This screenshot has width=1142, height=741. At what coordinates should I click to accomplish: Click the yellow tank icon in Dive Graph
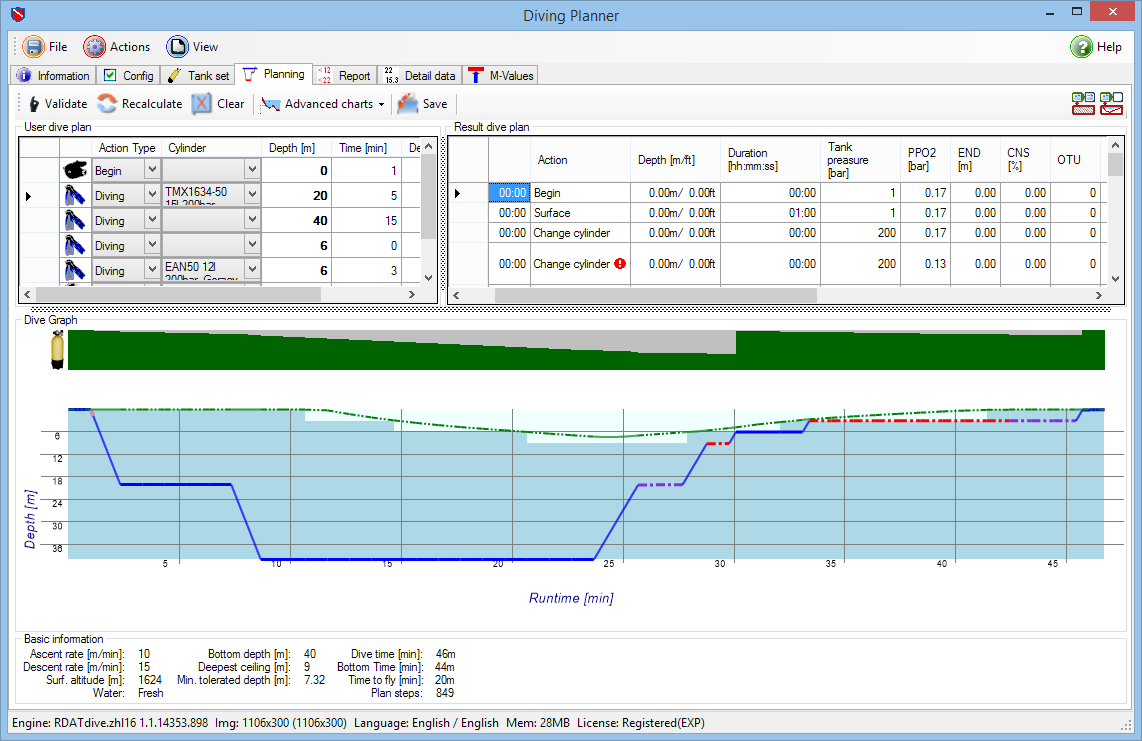tap(57, 350)
